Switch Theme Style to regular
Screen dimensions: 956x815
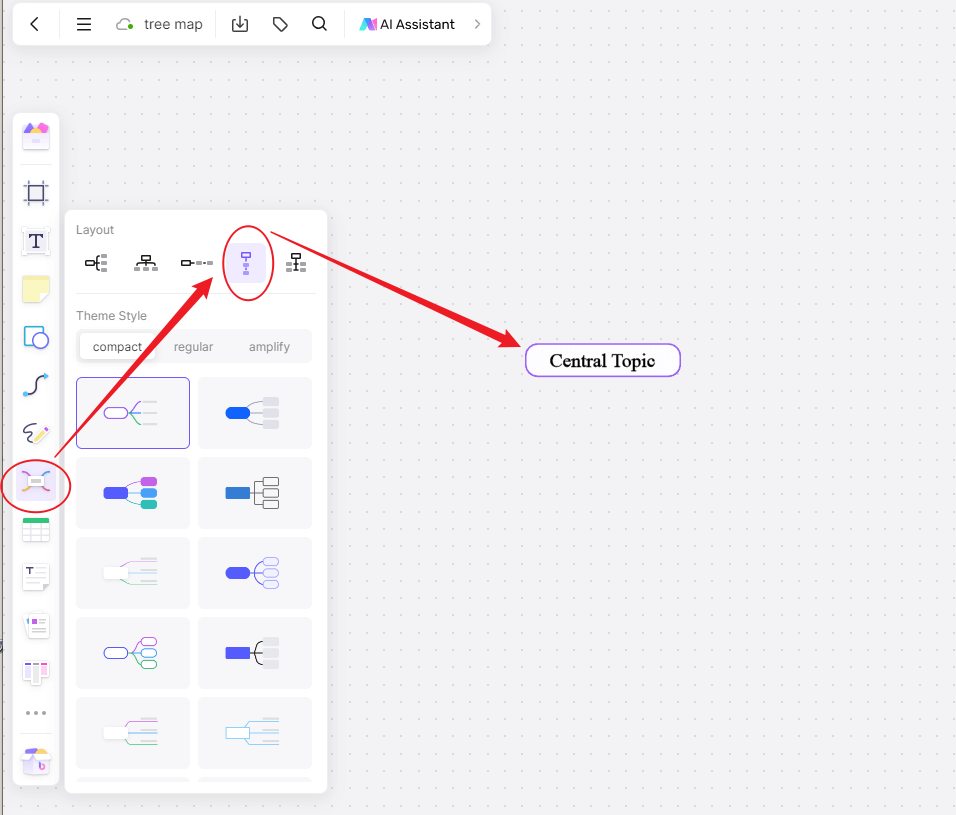pos(193,347)
